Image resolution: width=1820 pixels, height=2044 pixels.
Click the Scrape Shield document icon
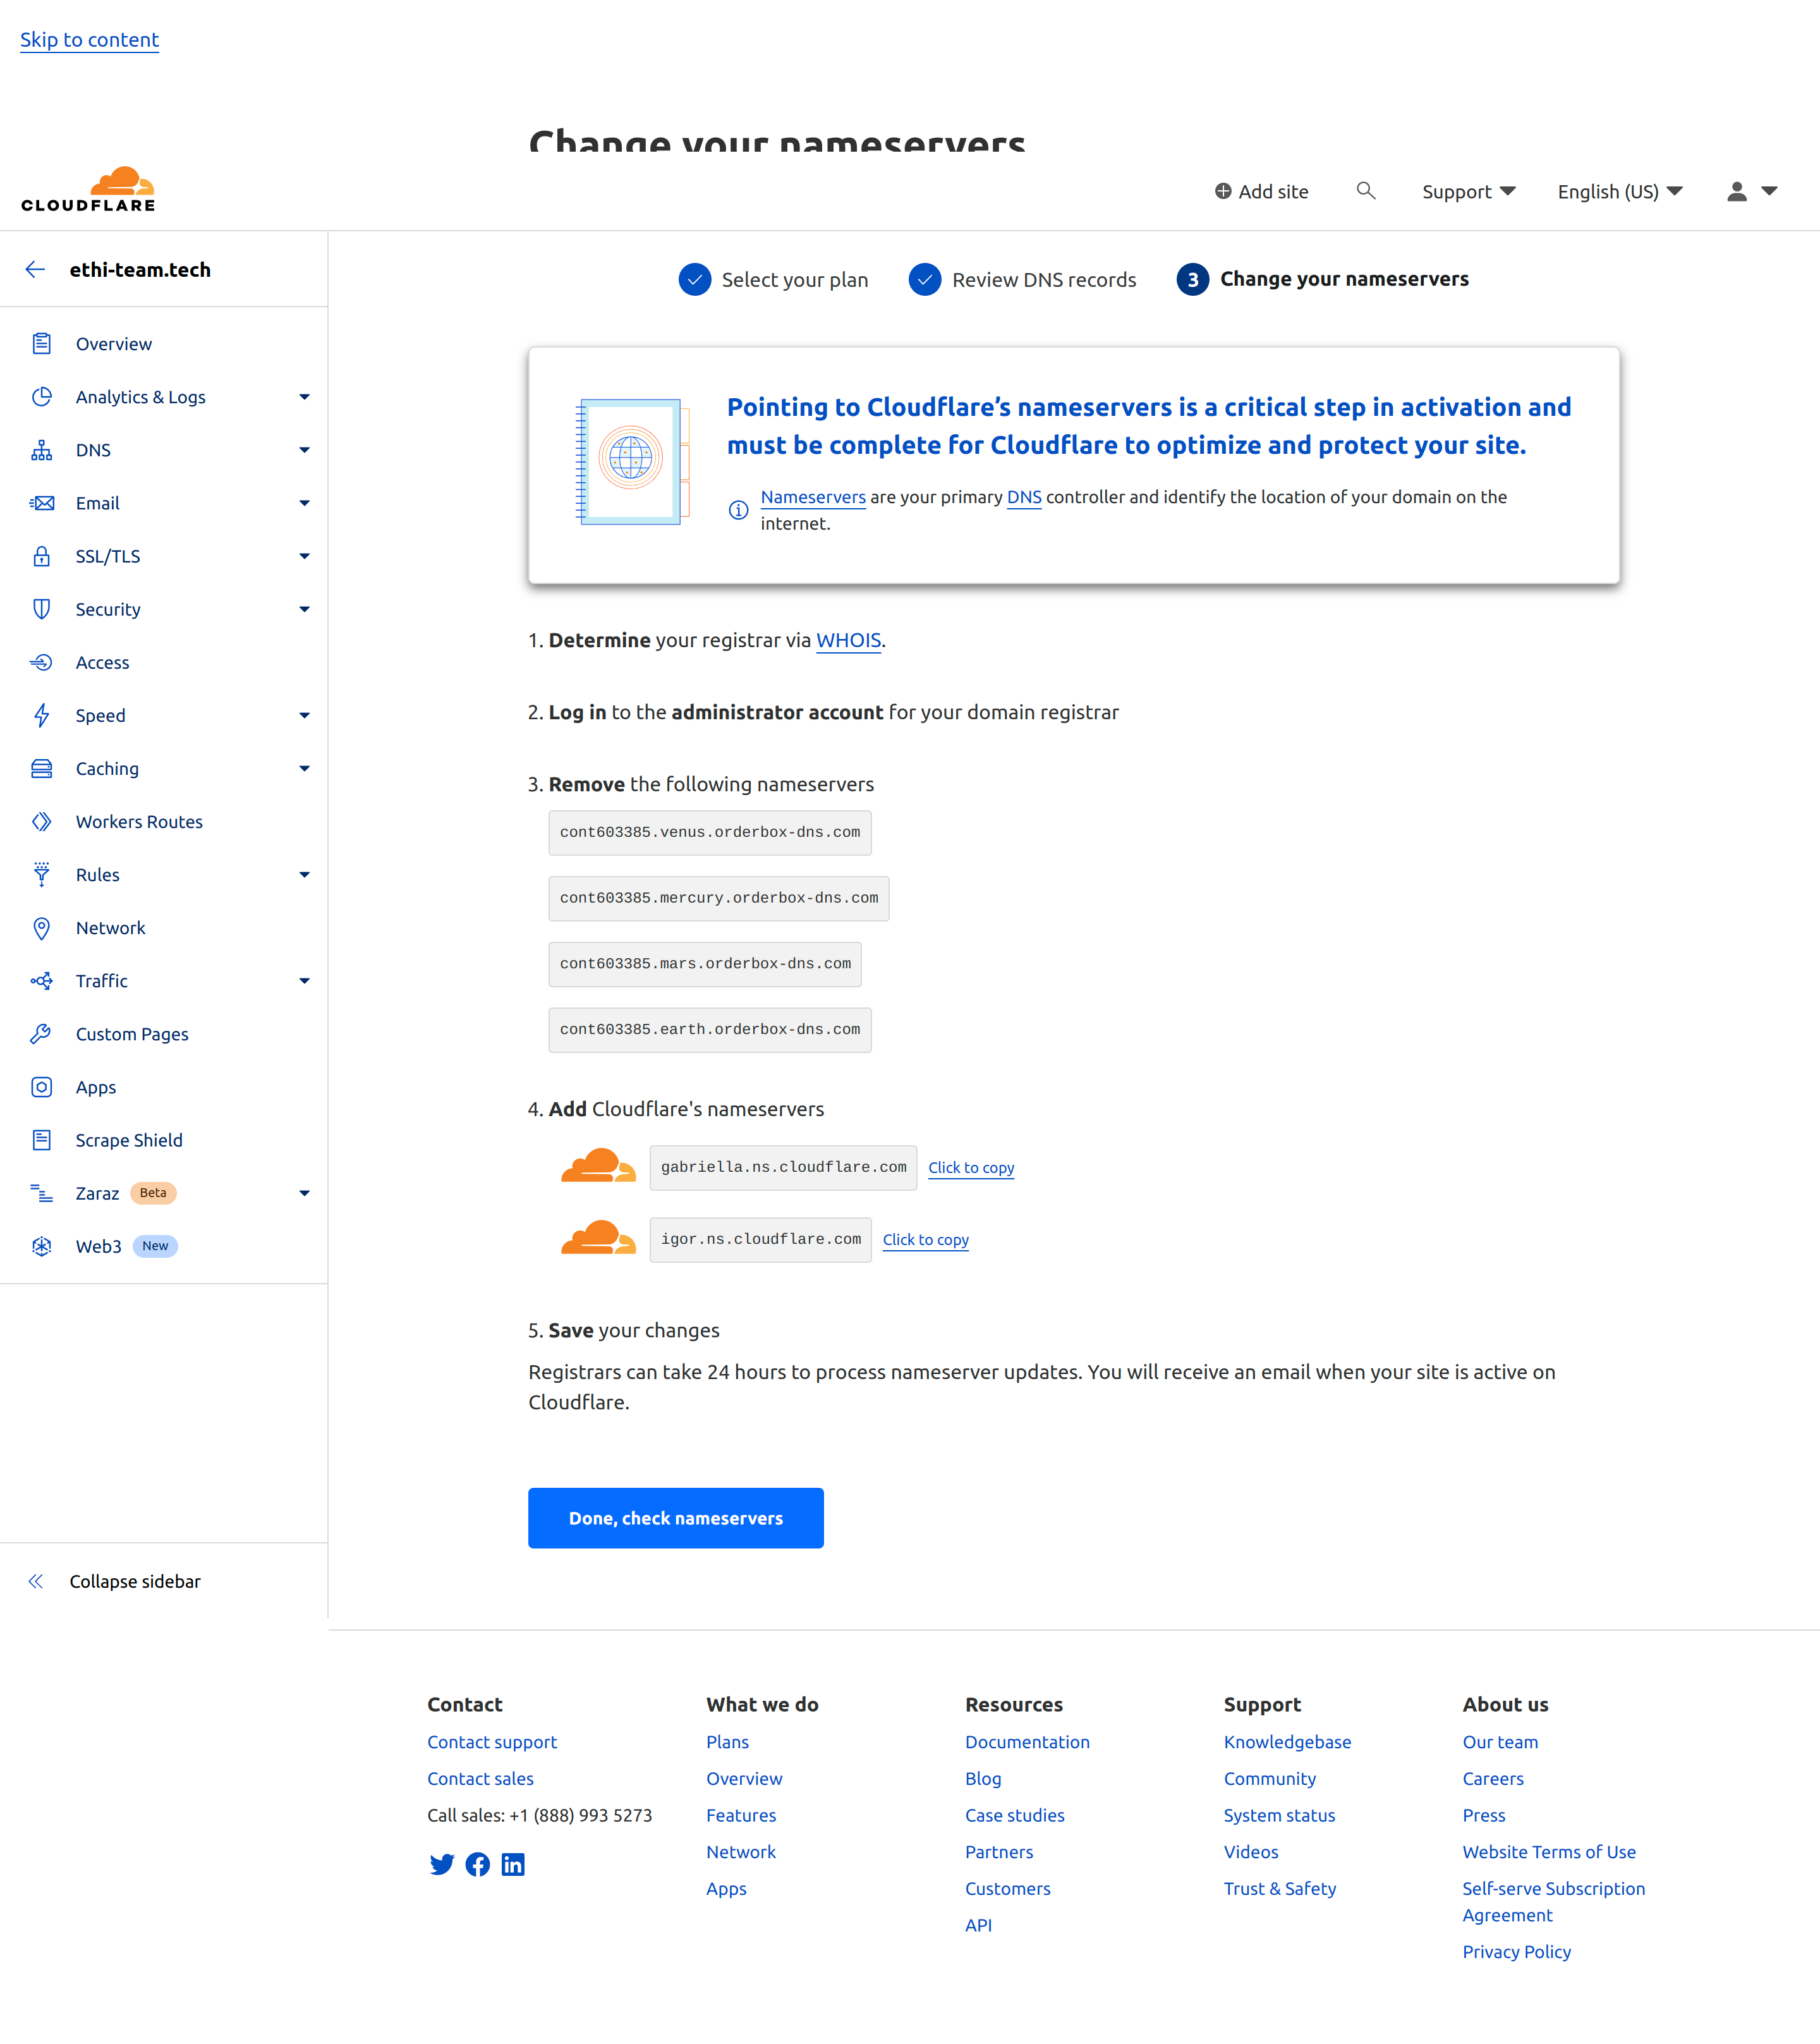(x=41, y=1139)
